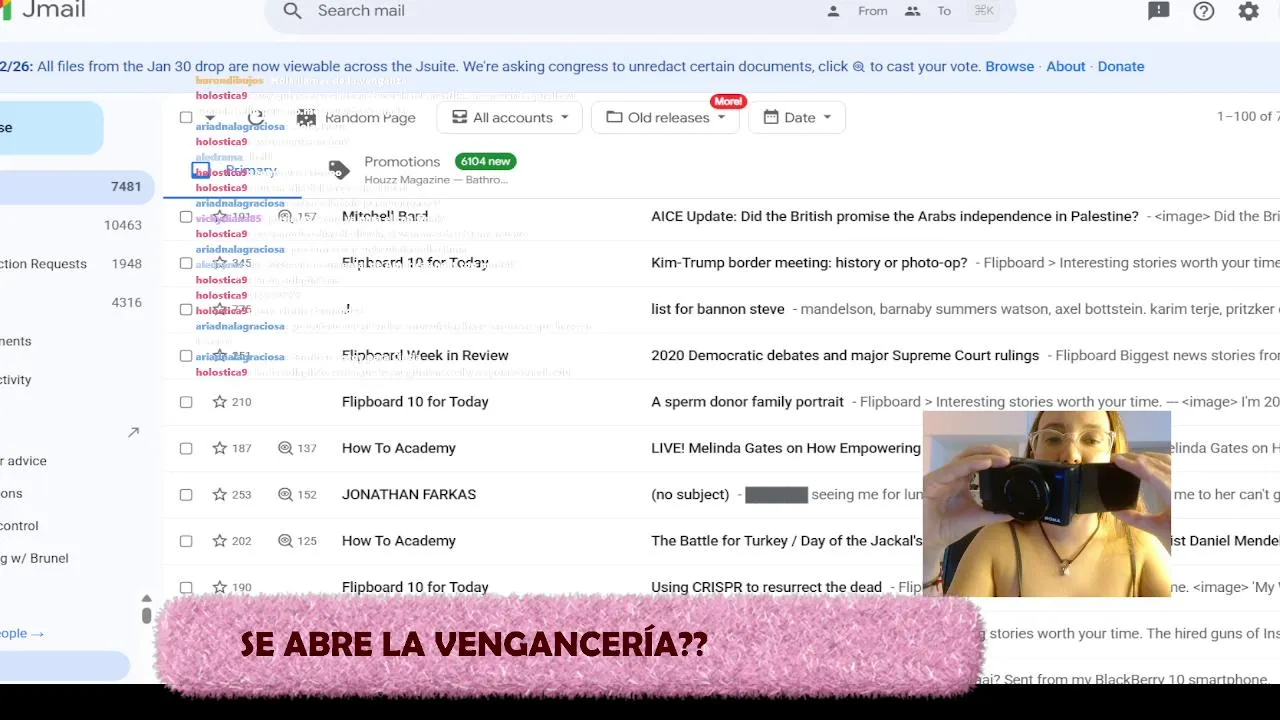Viewport: 1280px width, 720px height.
Task: Star the 'A sperm donor family portrait' email
Action: pos(220,402)
